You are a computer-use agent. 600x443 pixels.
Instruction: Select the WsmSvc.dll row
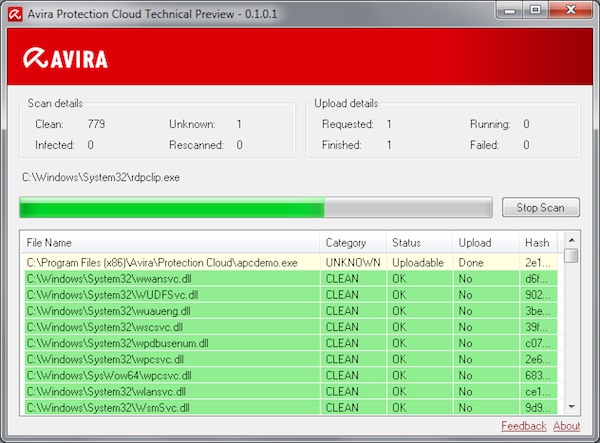point(289,407)
